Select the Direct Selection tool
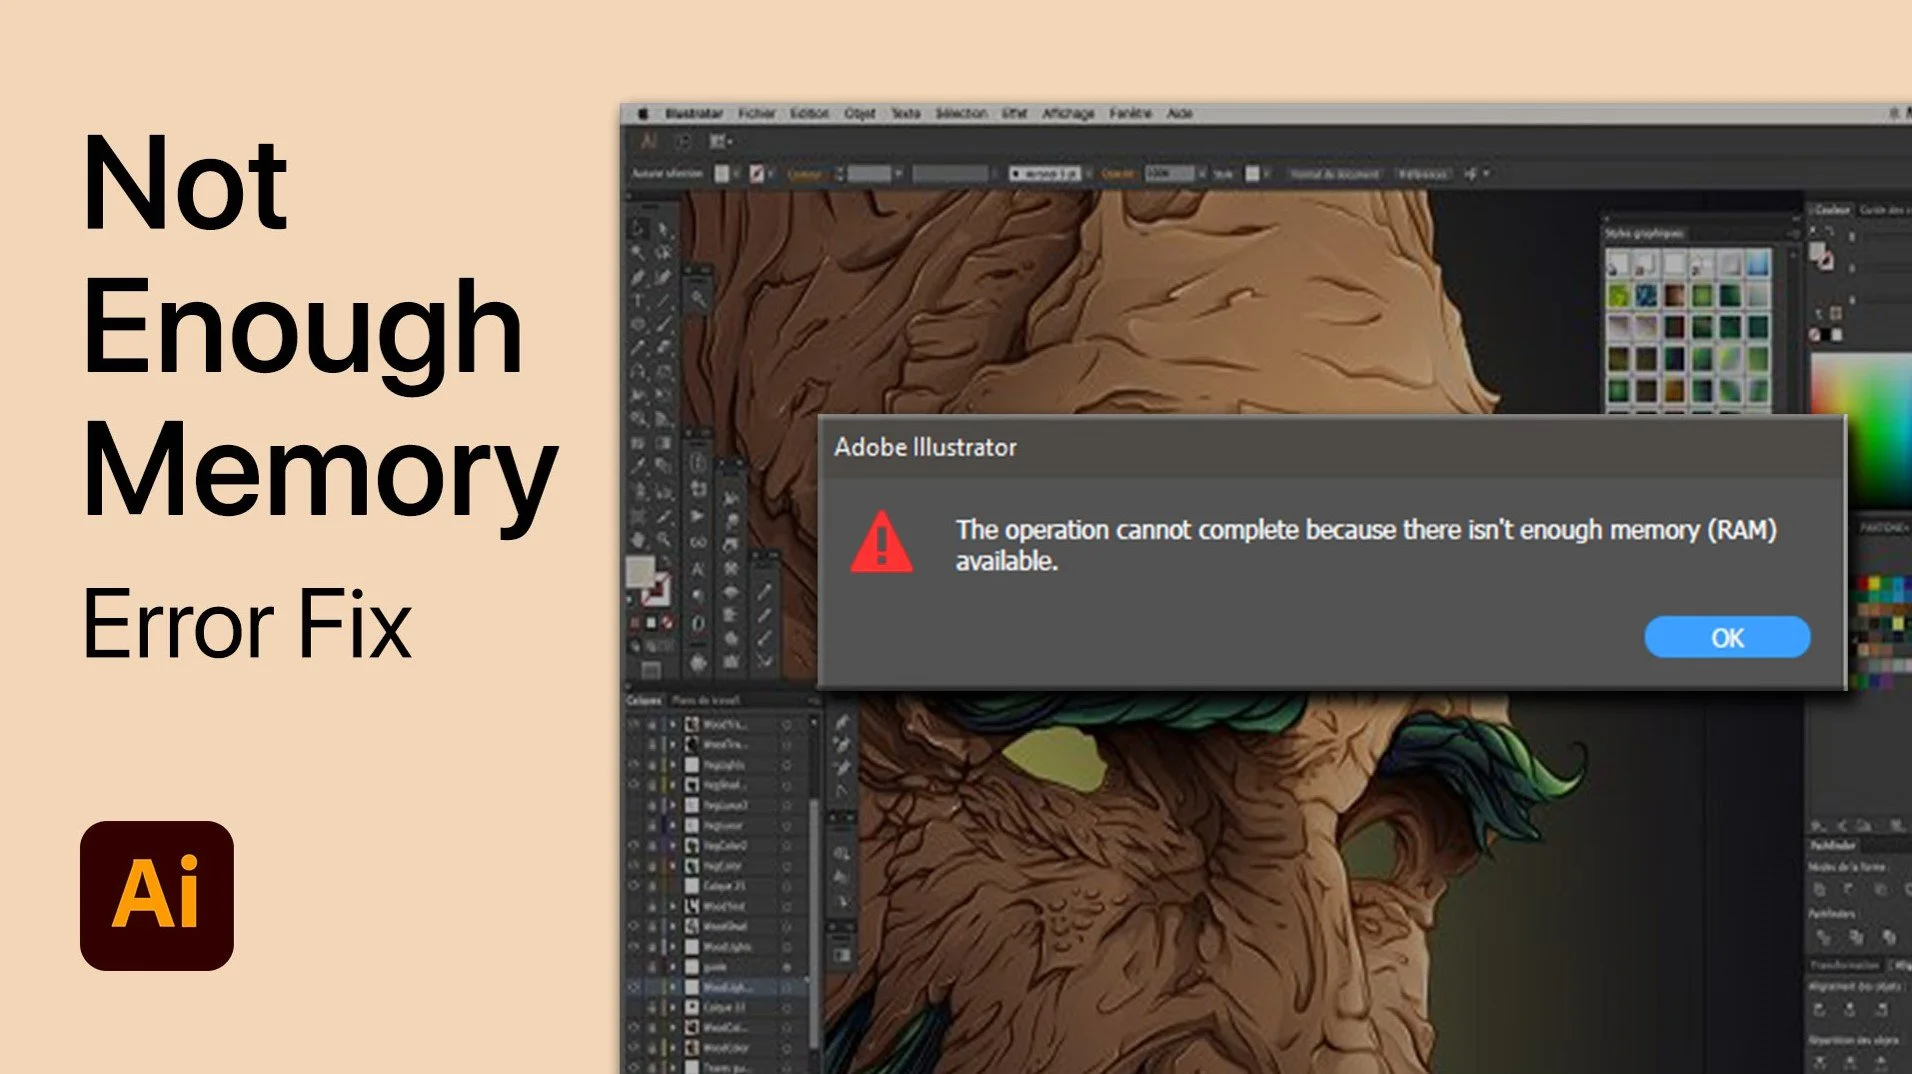Image resolution: width=1912 pixels, height=1074 pixels. [x=663, y=230]
